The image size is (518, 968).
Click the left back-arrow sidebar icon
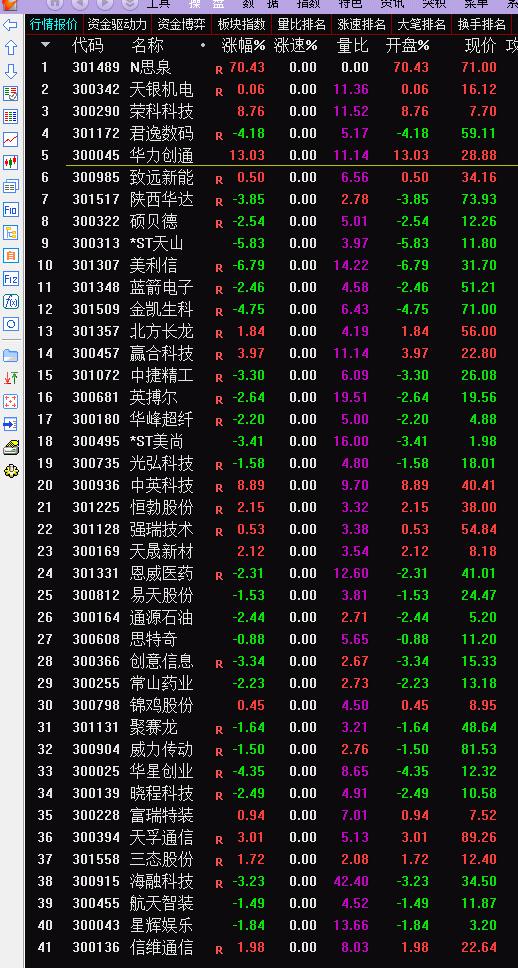[x=10, y=25]
